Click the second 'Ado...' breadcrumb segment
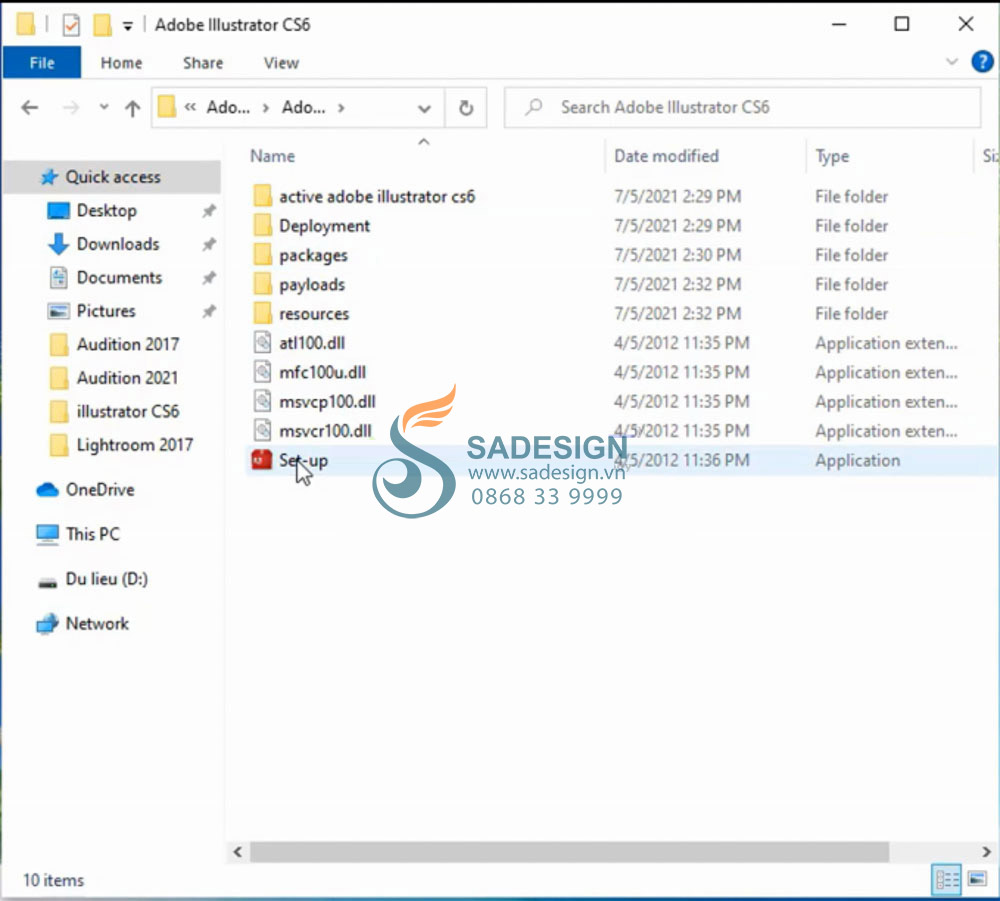Screen dimensions: 1000x901 (x=304, y=107)
